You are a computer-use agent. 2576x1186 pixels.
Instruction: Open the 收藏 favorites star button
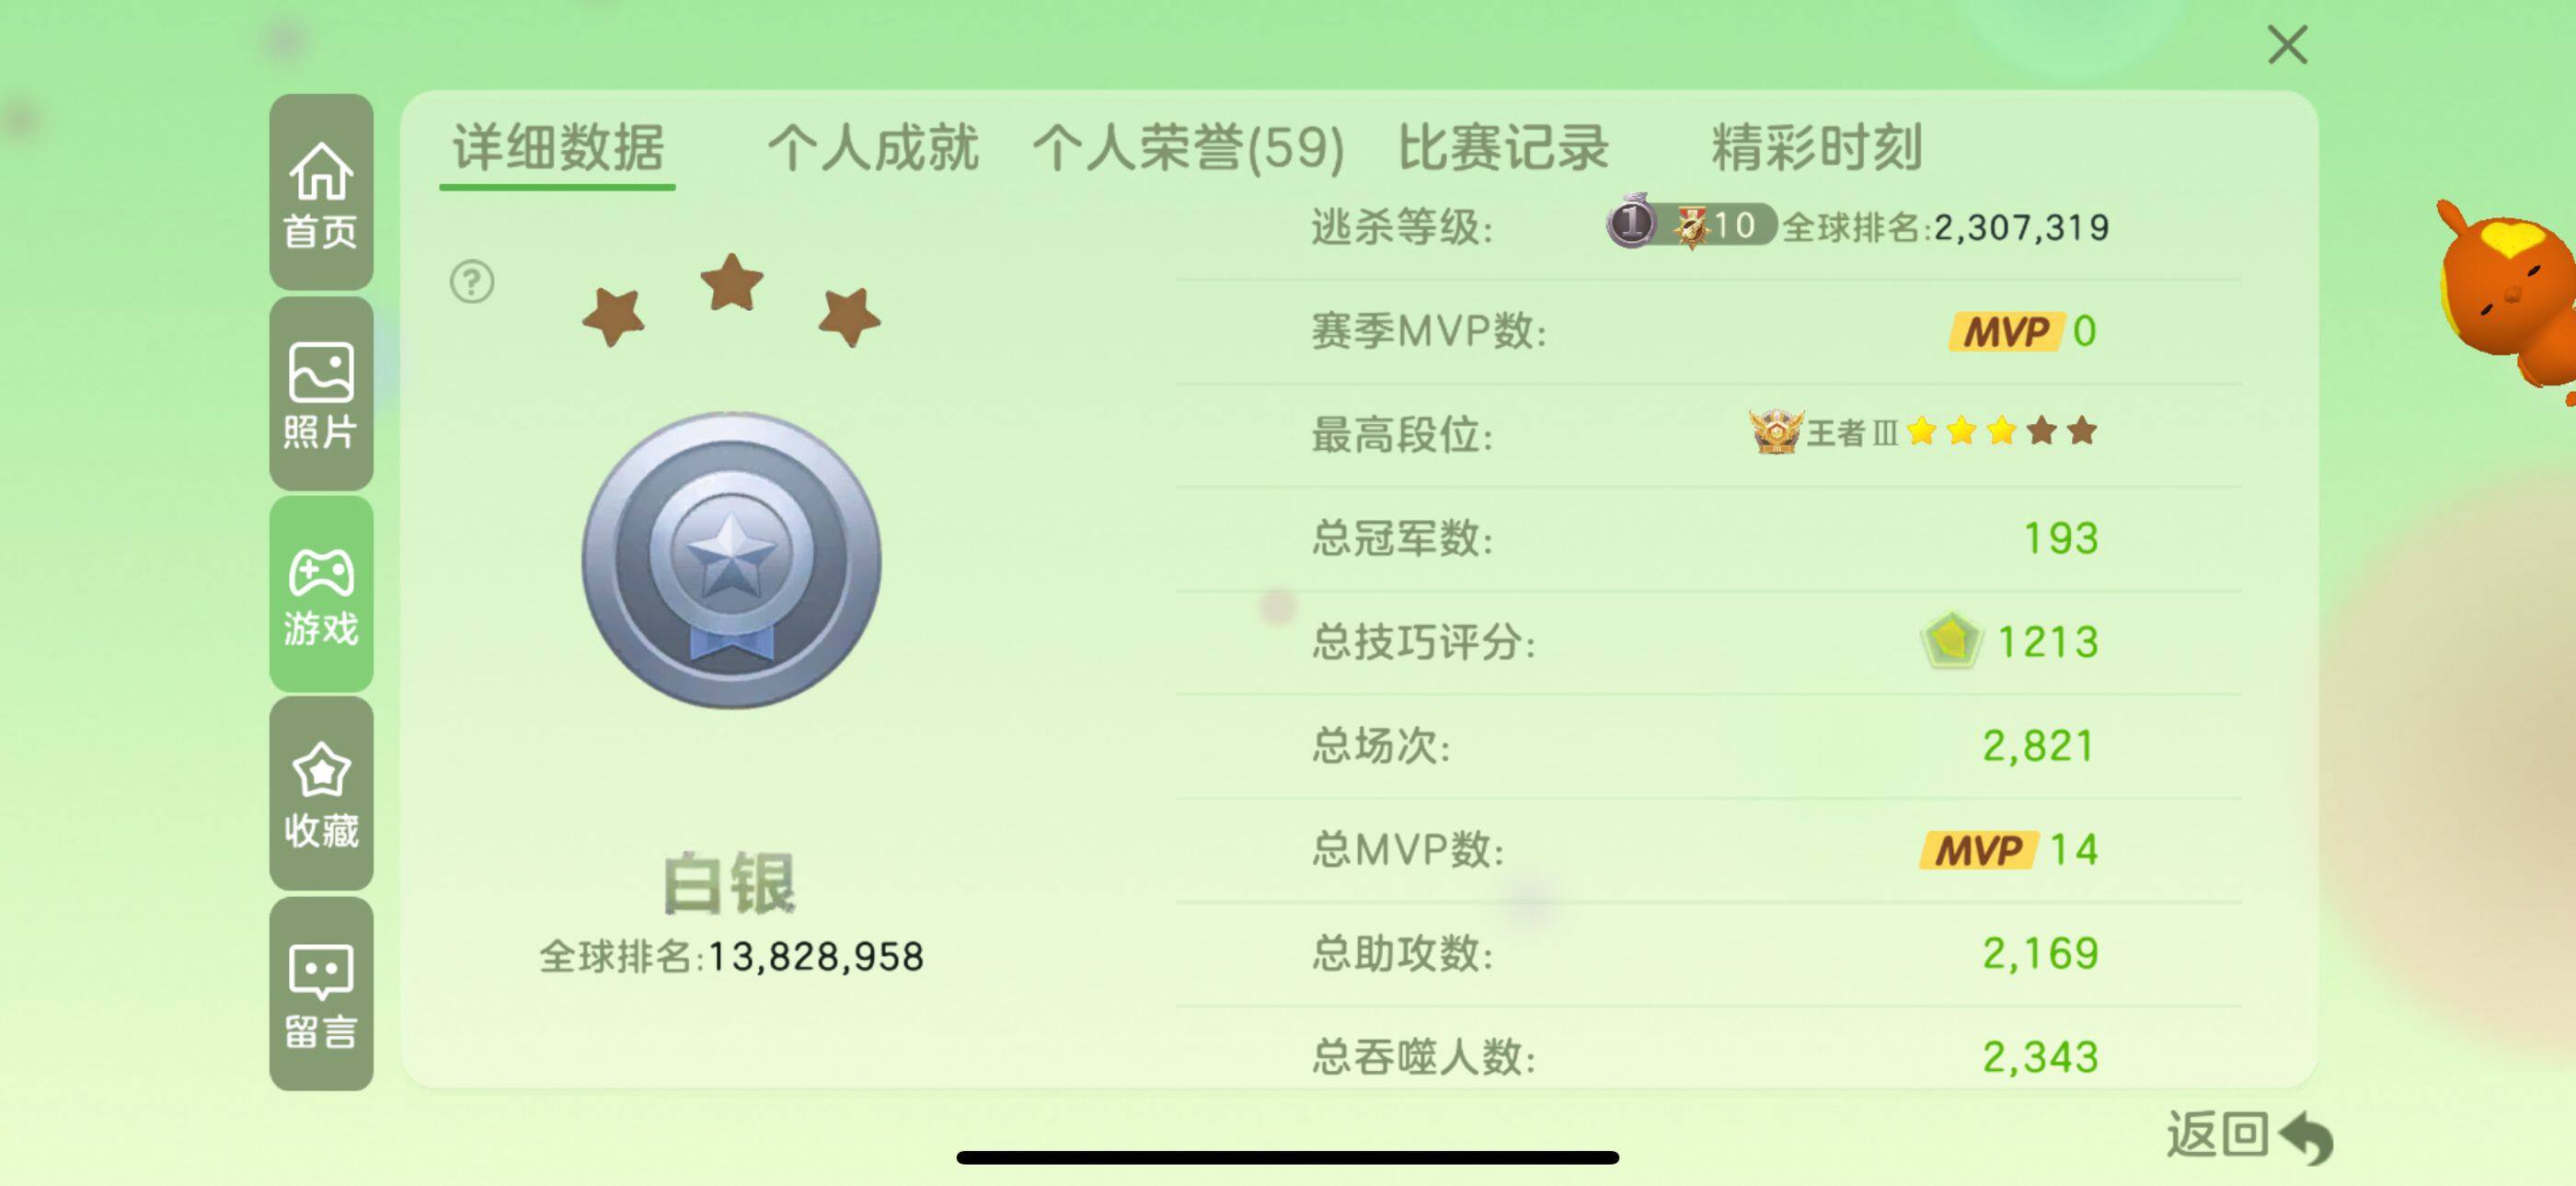[x=321, y=795]
